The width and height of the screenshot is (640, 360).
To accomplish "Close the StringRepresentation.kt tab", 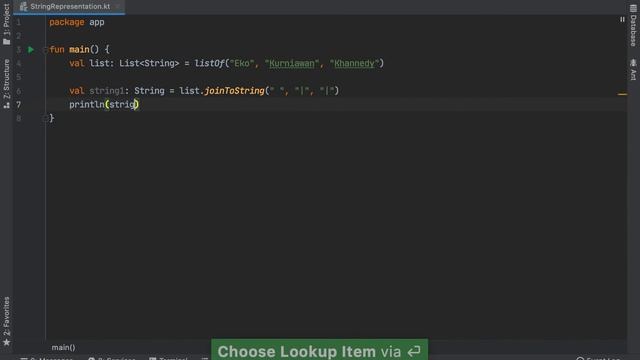I will pos(118,7).
